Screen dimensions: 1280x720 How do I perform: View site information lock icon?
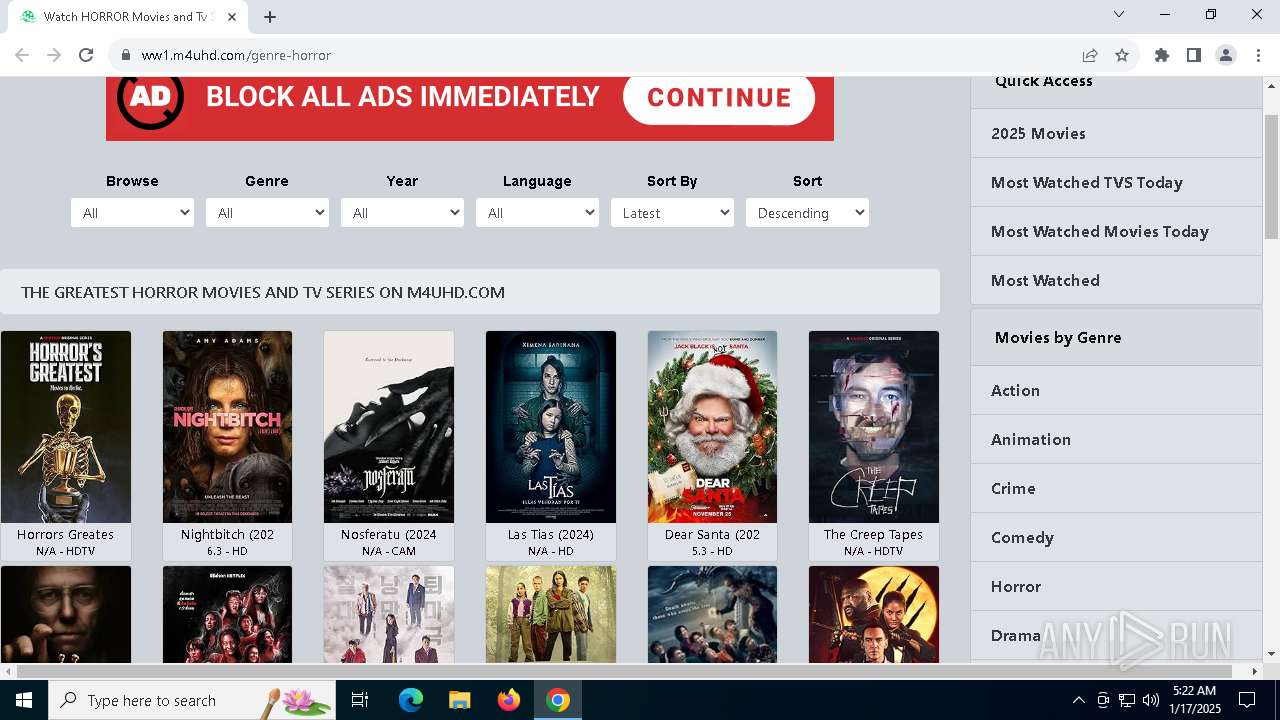click(x=126, y=55)
